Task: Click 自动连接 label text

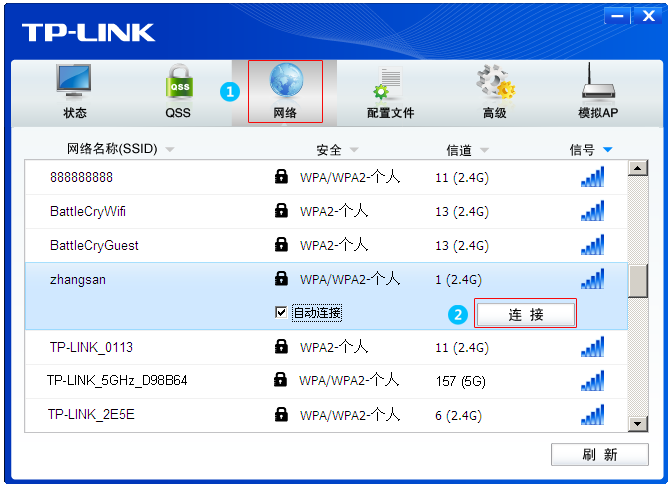Action: pos(317,313)
